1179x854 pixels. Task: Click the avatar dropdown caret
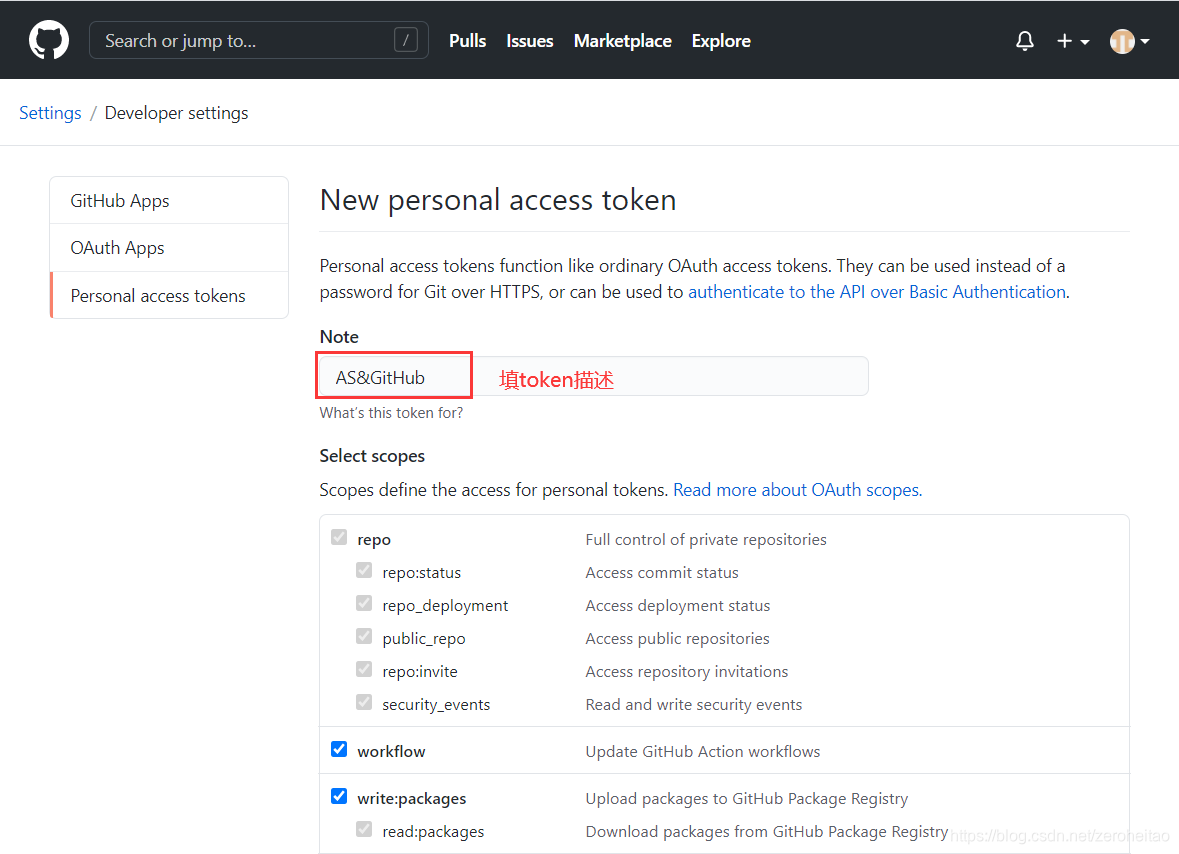(x=1146, y=41)
